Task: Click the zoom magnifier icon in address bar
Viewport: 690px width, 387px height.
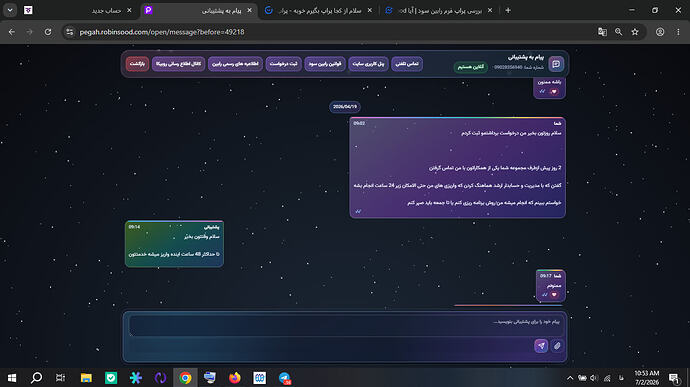Action: click(619, 32)
